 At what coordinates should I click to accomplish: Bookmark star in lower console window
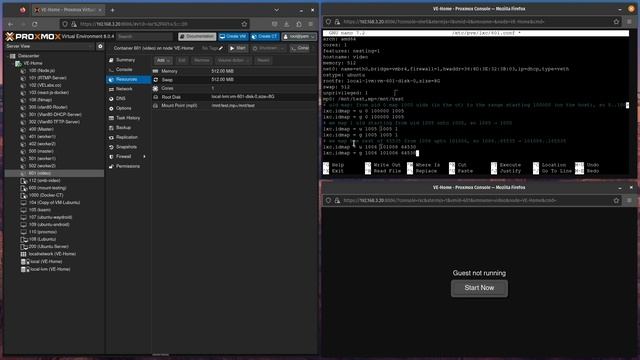616,200
